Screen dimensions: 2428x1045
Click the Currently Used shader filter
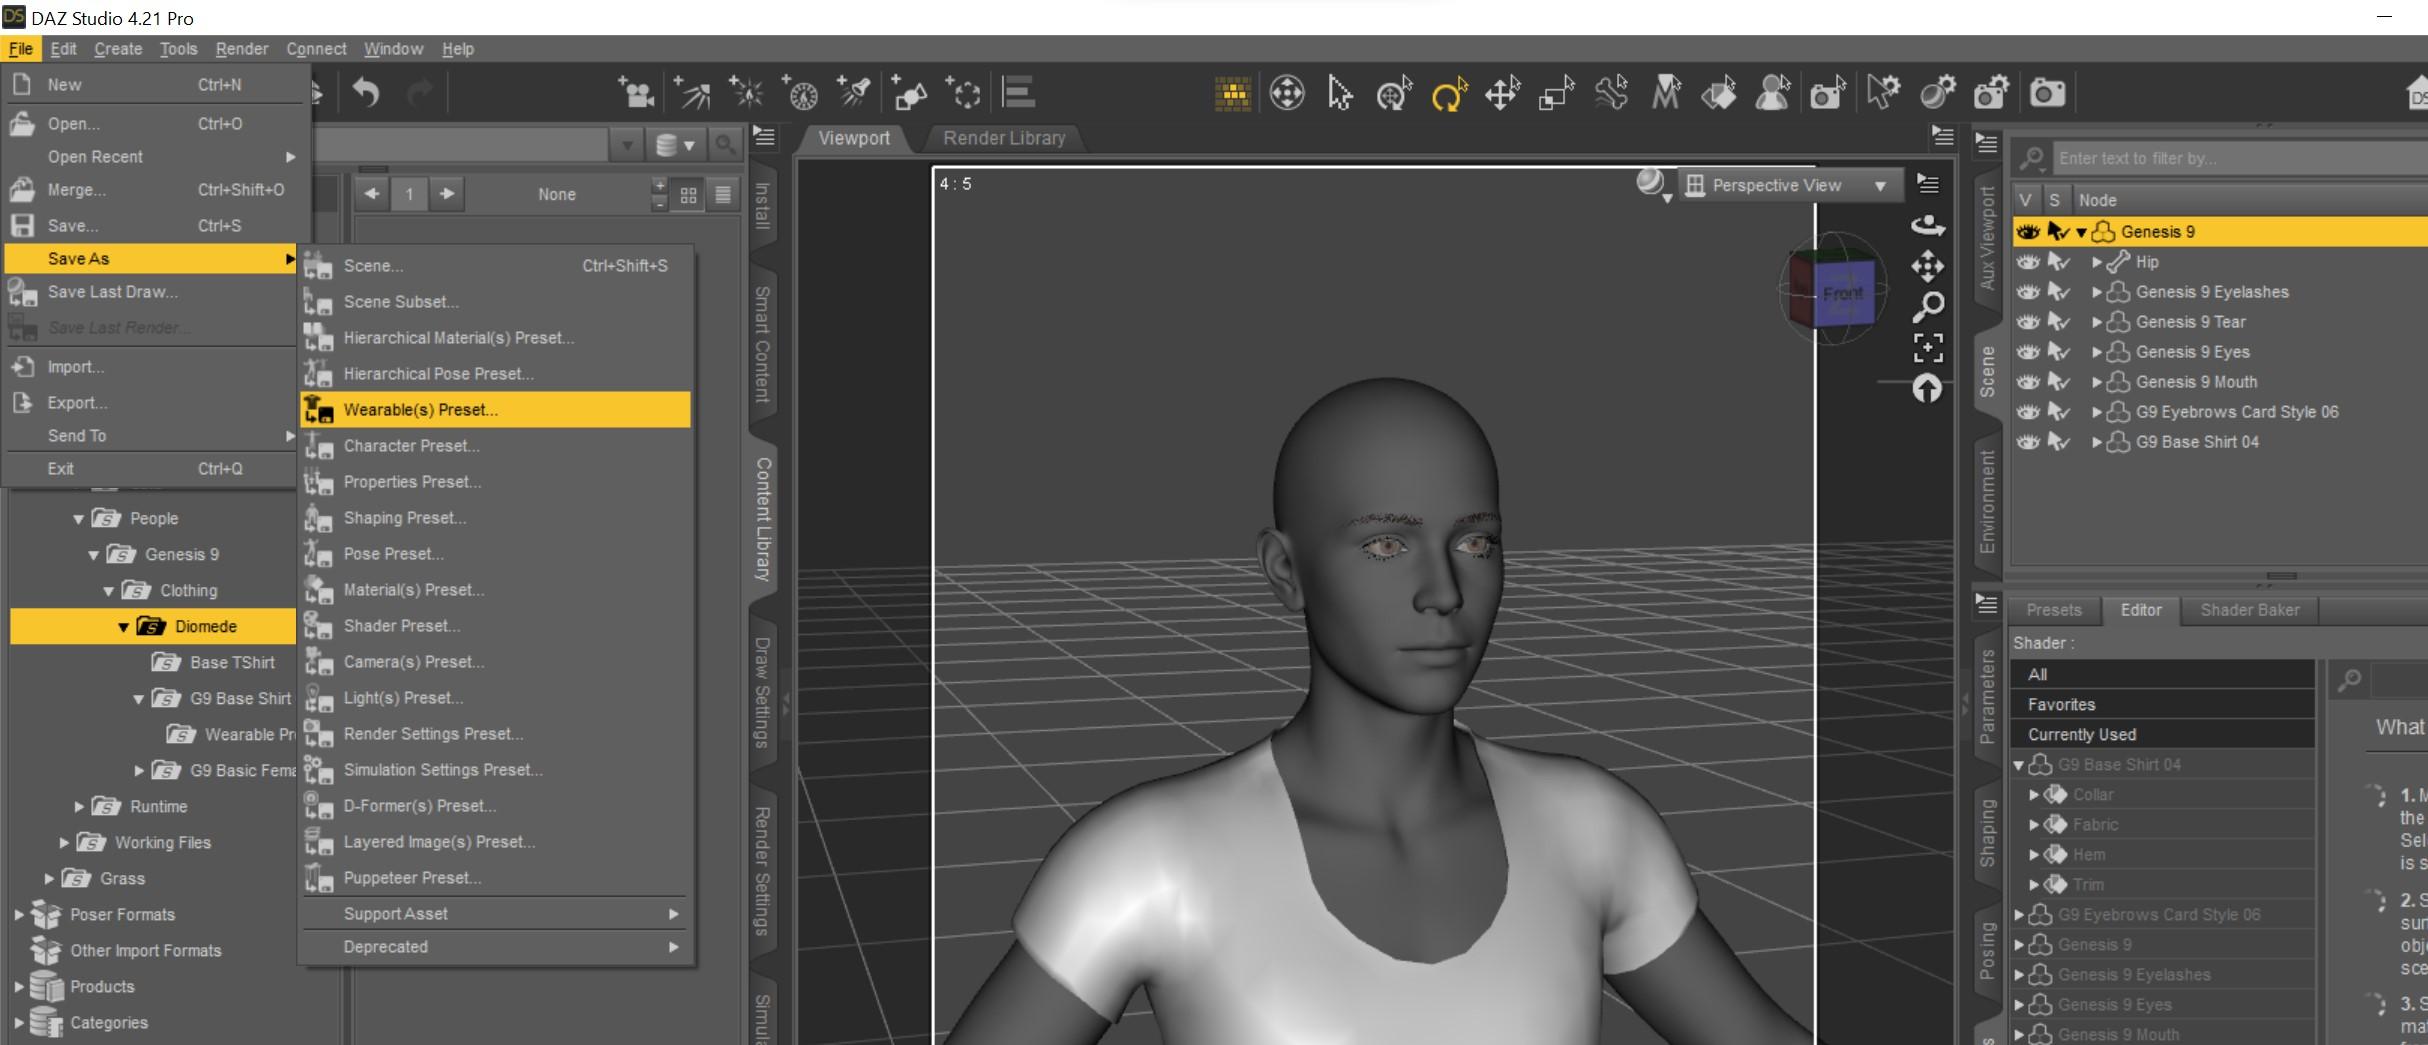coord(2081,734)
